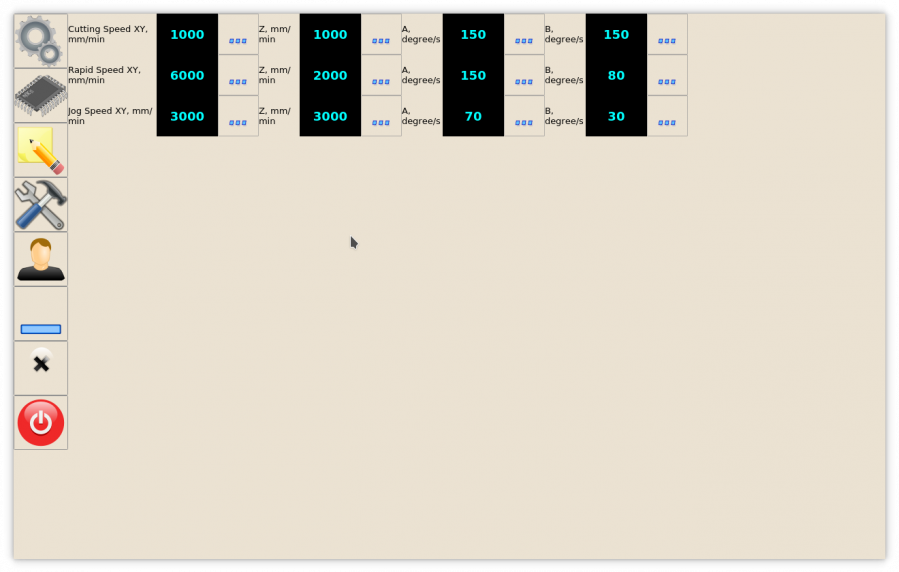This screenshot has width=899, height=572.
Task: Click the 'Cutting Speed XY, mm/min' label
Action: point(108,34)
